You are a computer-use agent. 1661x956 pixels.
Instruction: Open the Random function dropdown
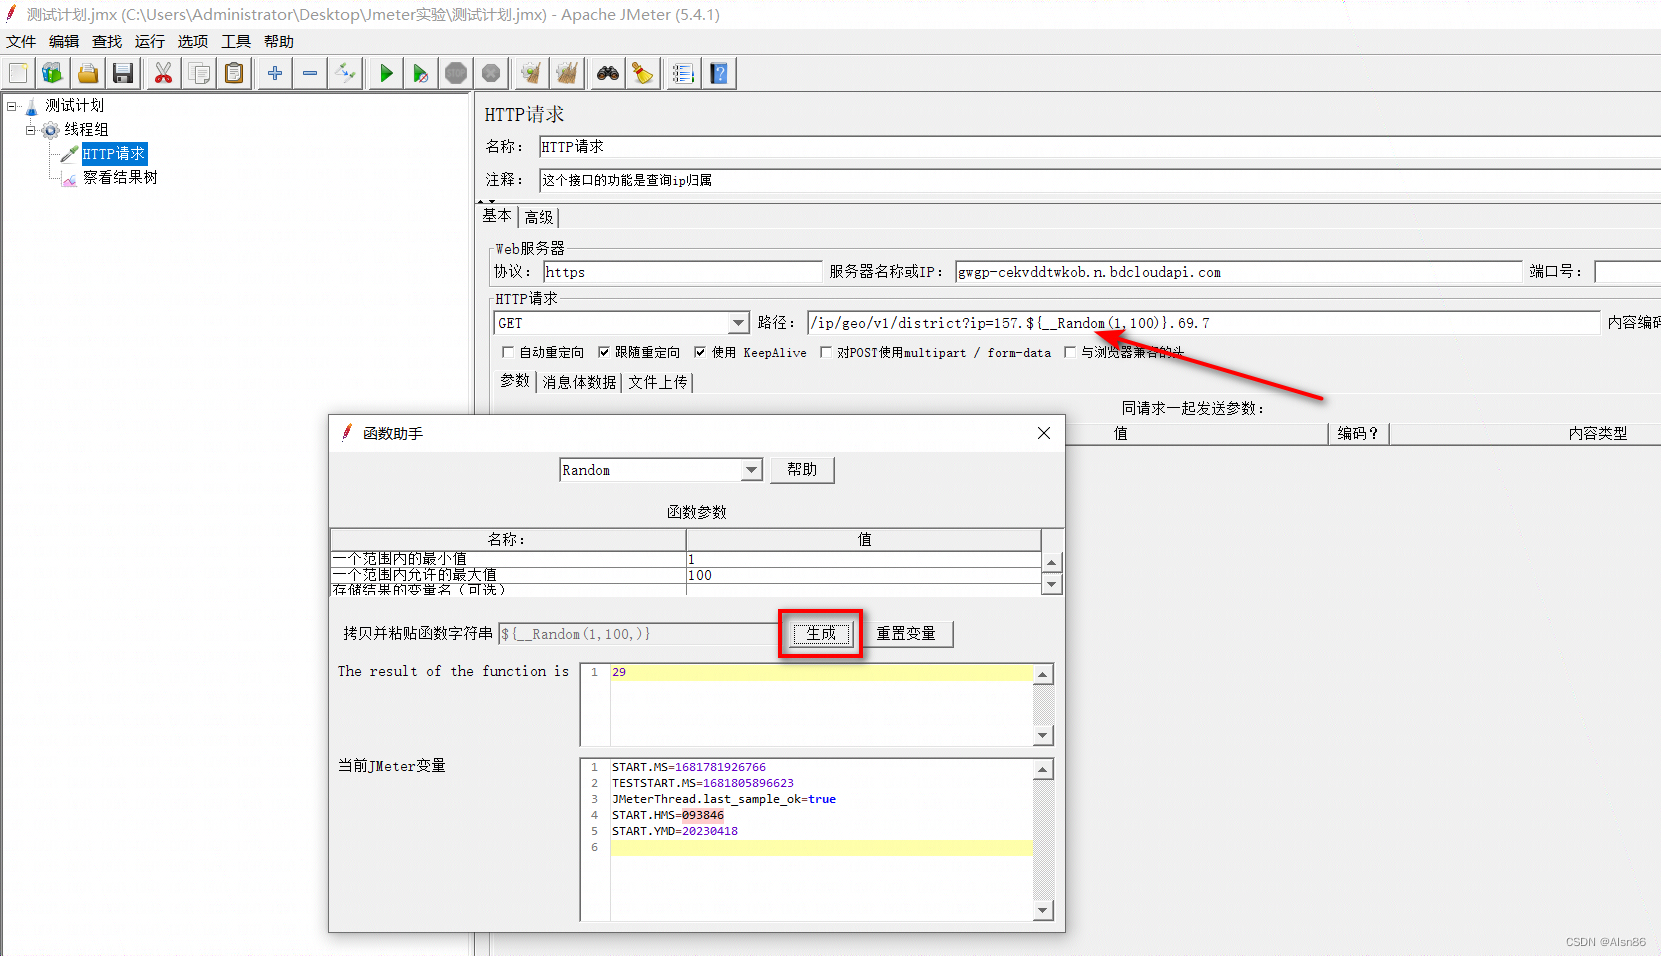point(751,470)
